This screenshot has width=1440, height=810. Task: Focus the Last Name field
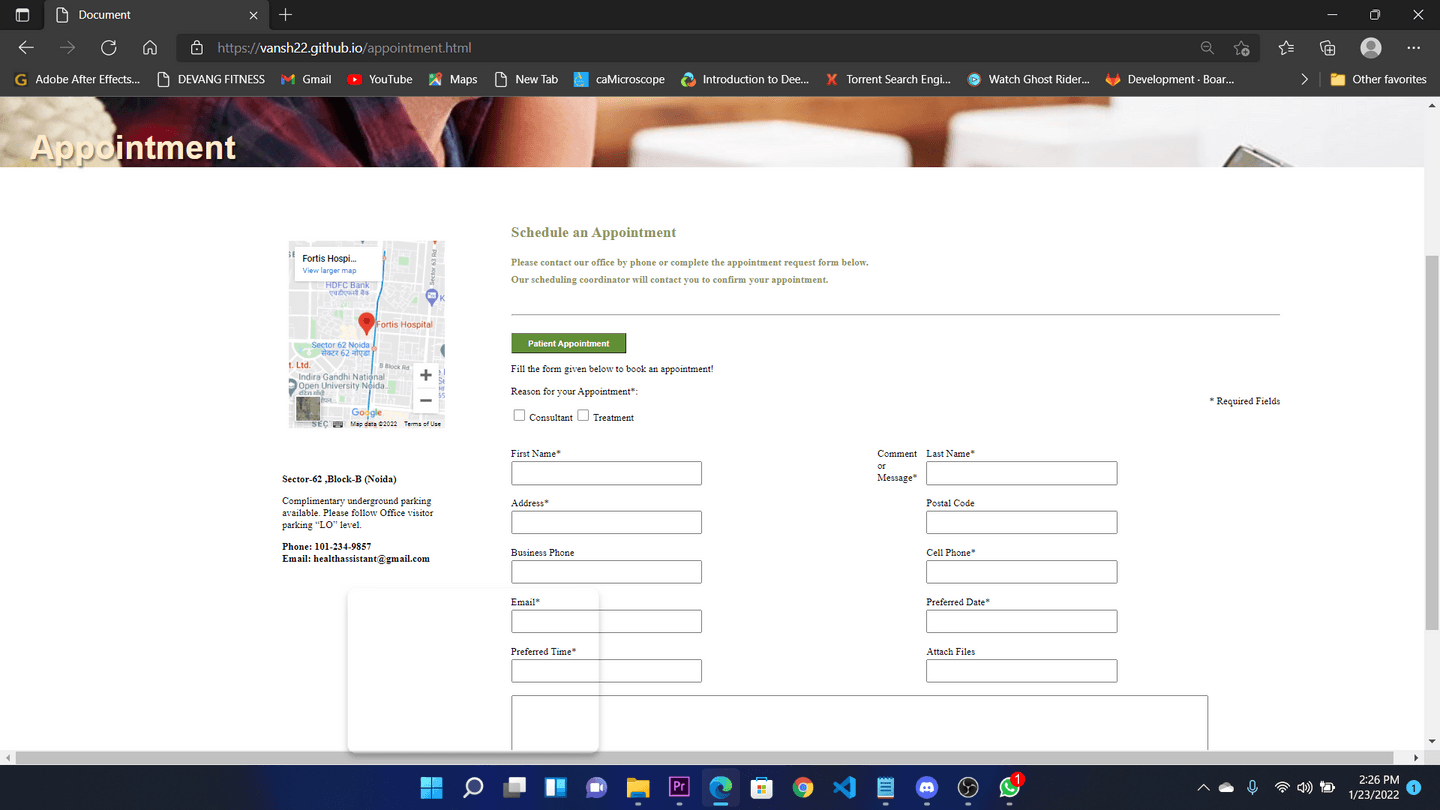click(1021, 473)
